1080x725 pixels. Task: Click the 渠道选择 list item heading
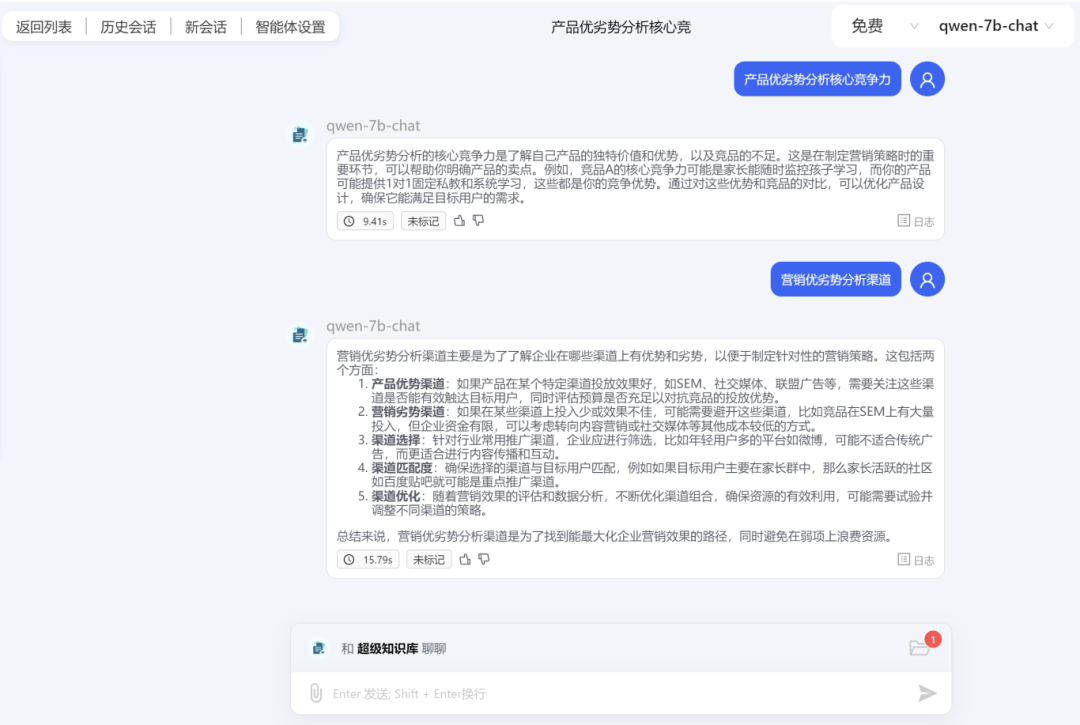[395, 440]
